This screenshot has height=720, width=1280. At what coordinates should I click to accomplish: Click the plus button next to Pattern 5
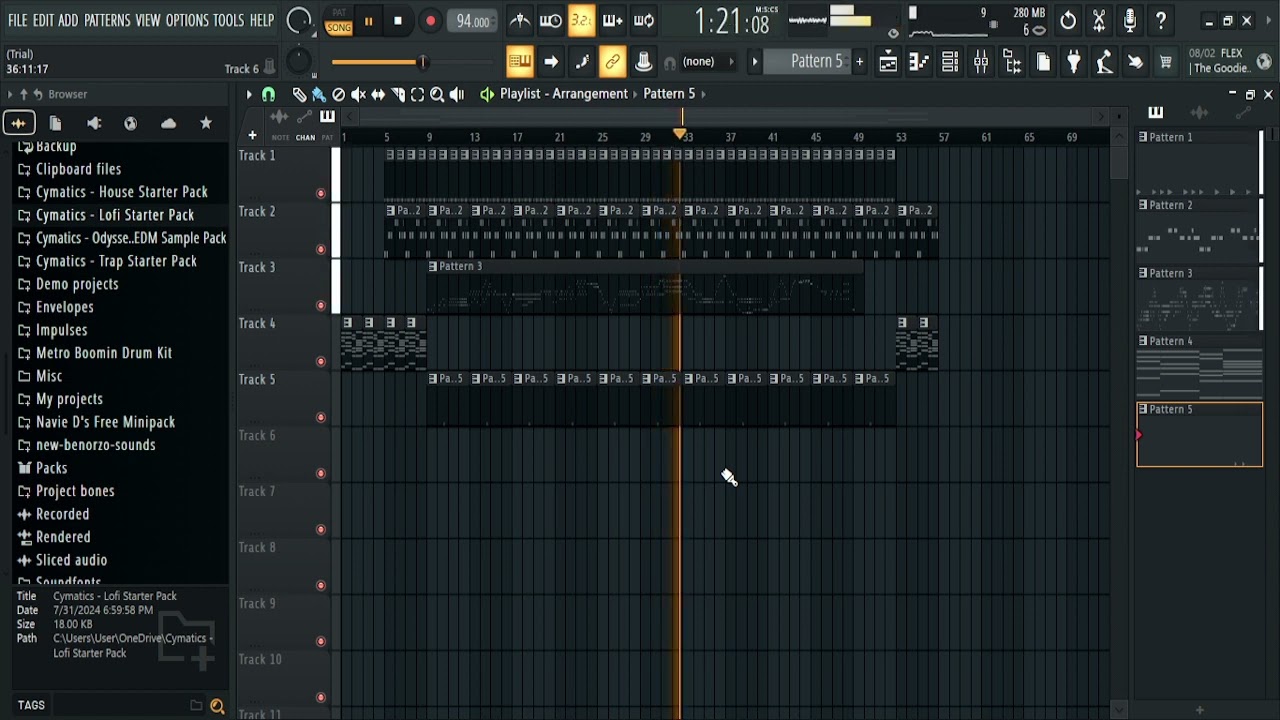[859, 62]
